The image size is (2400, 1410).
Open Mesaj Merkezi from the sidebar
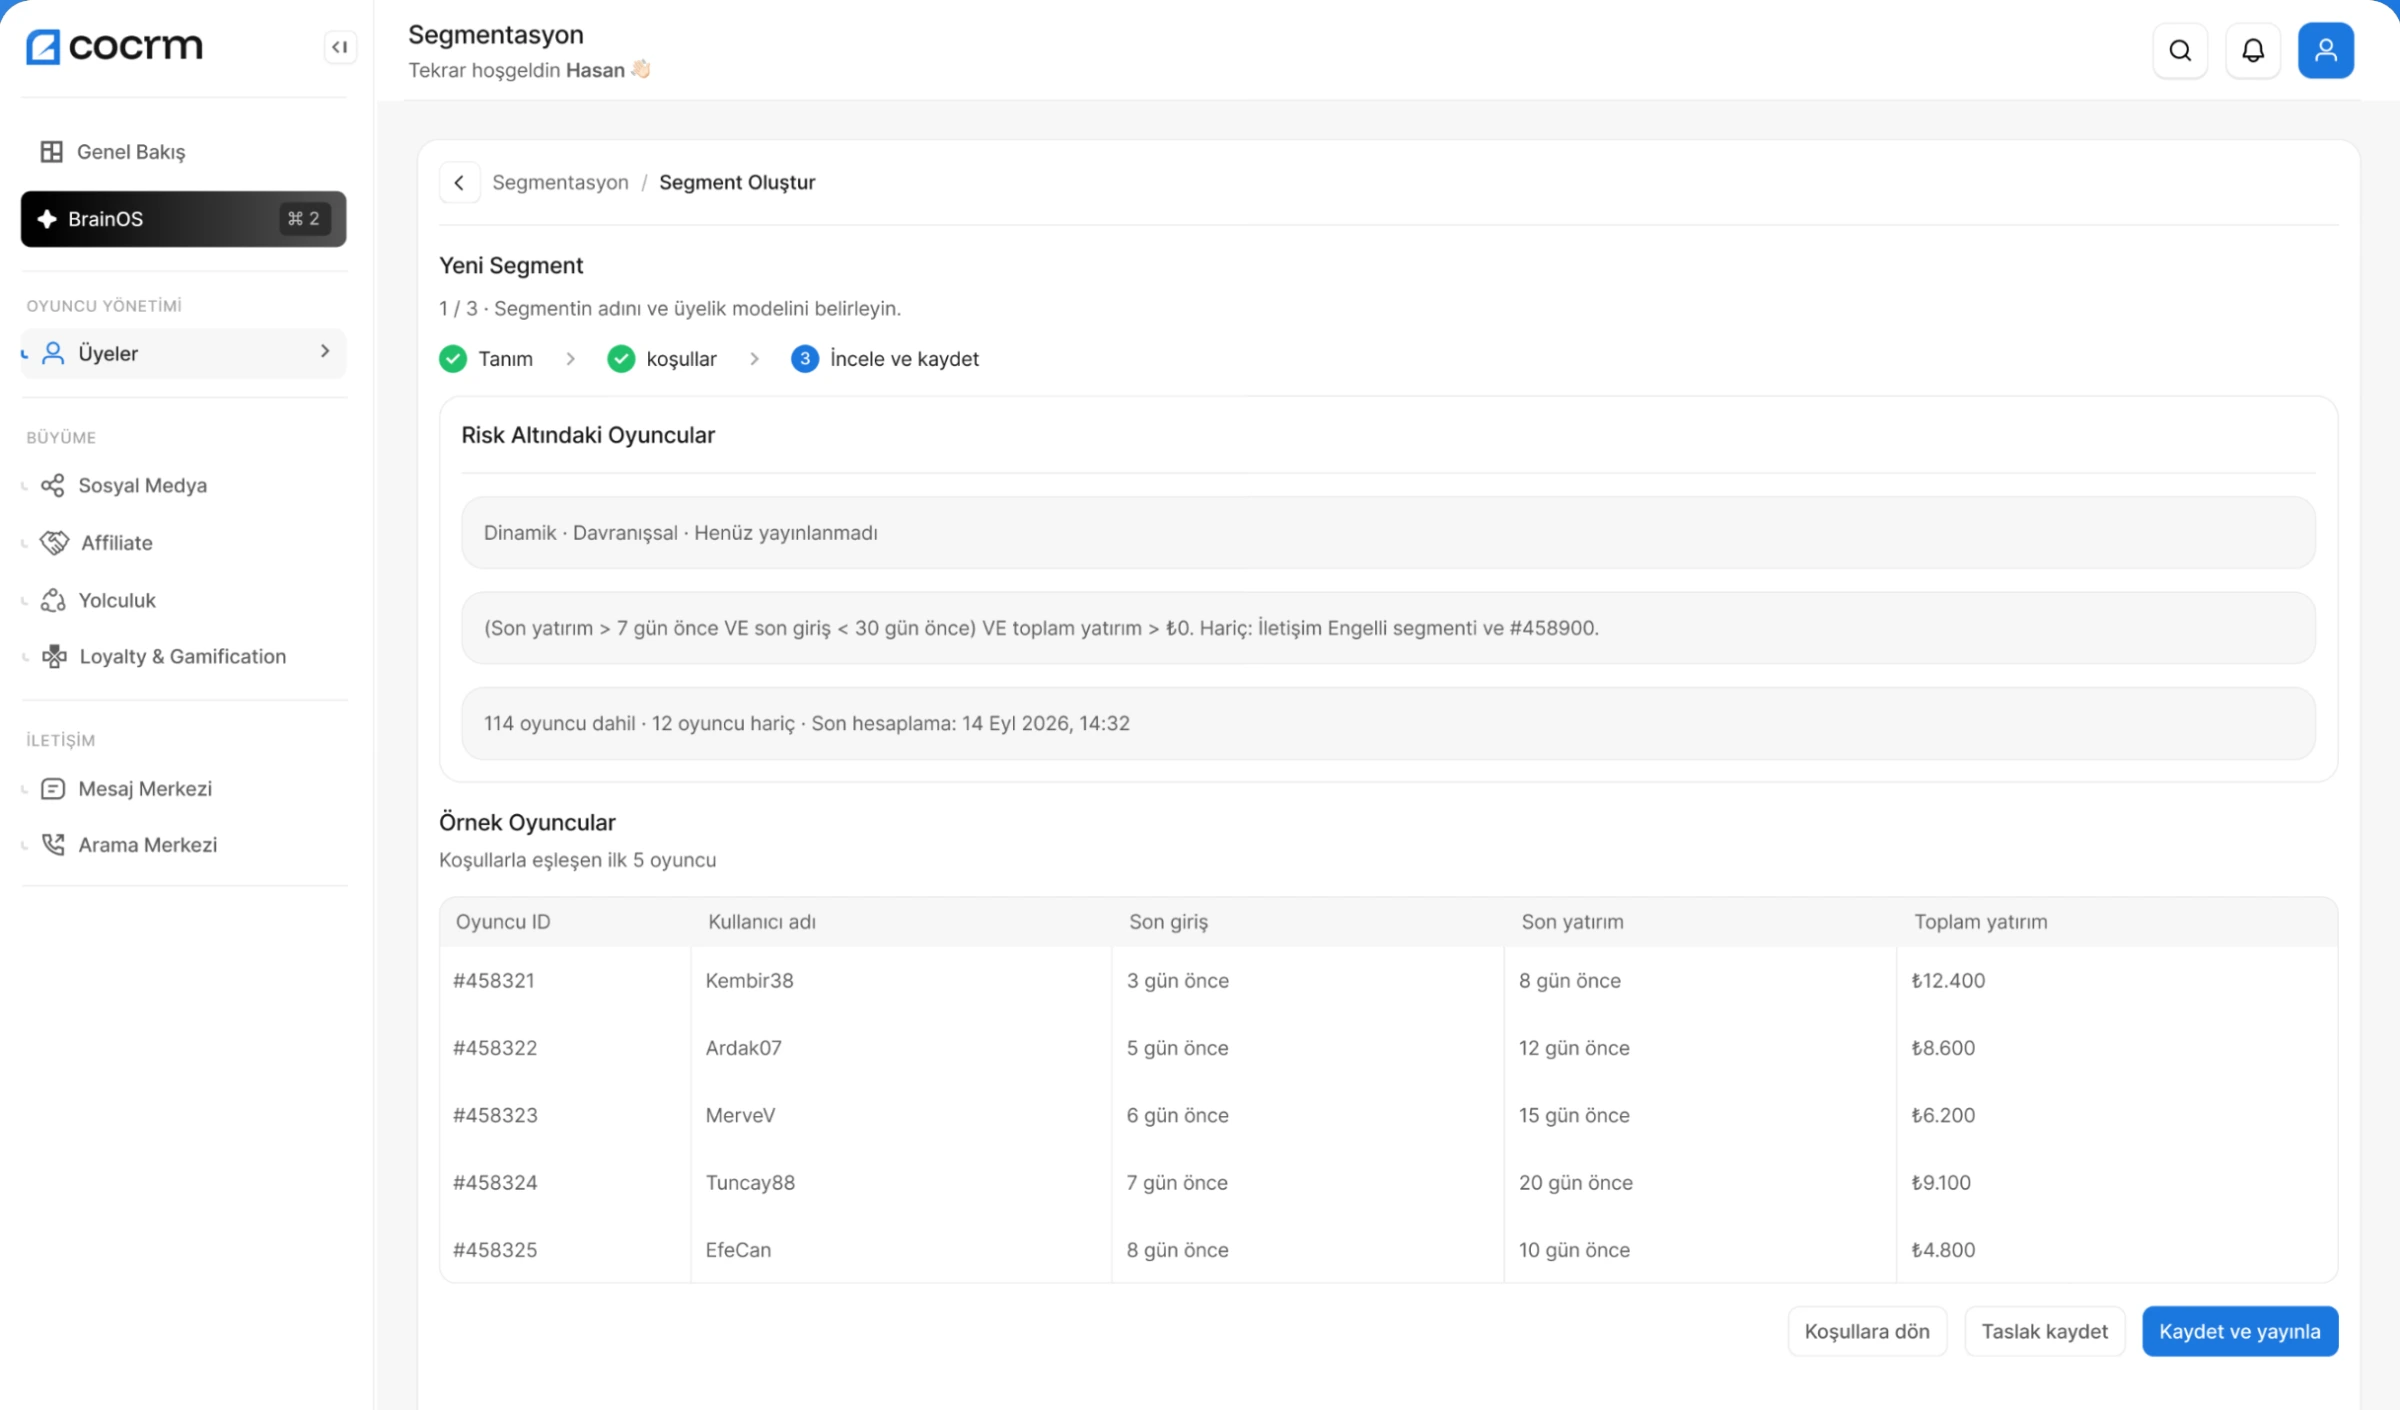[x=183, y=789]
